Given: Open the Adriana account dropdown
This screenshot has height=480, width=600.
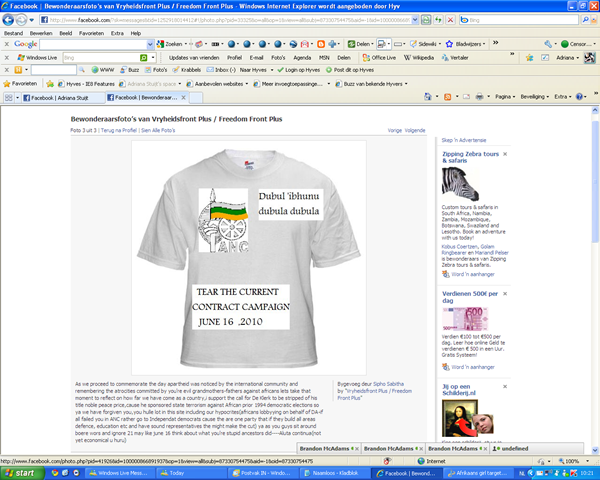Looking at the screenshot, I should click(567, 57).
